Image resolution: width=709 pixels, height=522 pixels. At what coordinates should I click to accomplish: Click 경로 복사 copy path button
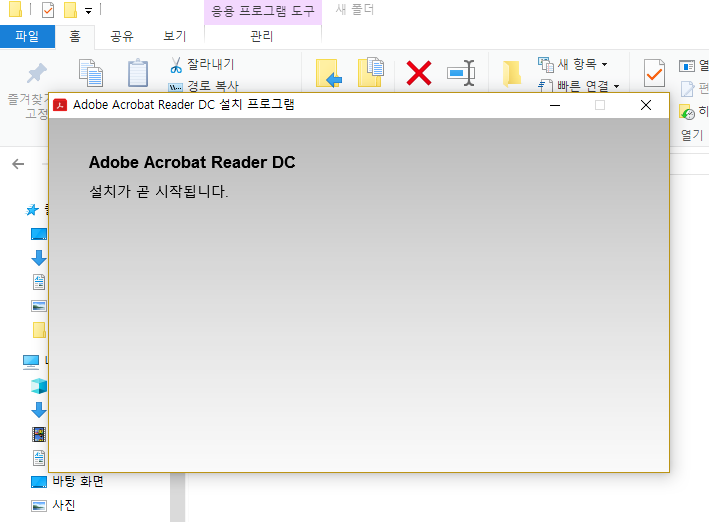click(203, 86)
